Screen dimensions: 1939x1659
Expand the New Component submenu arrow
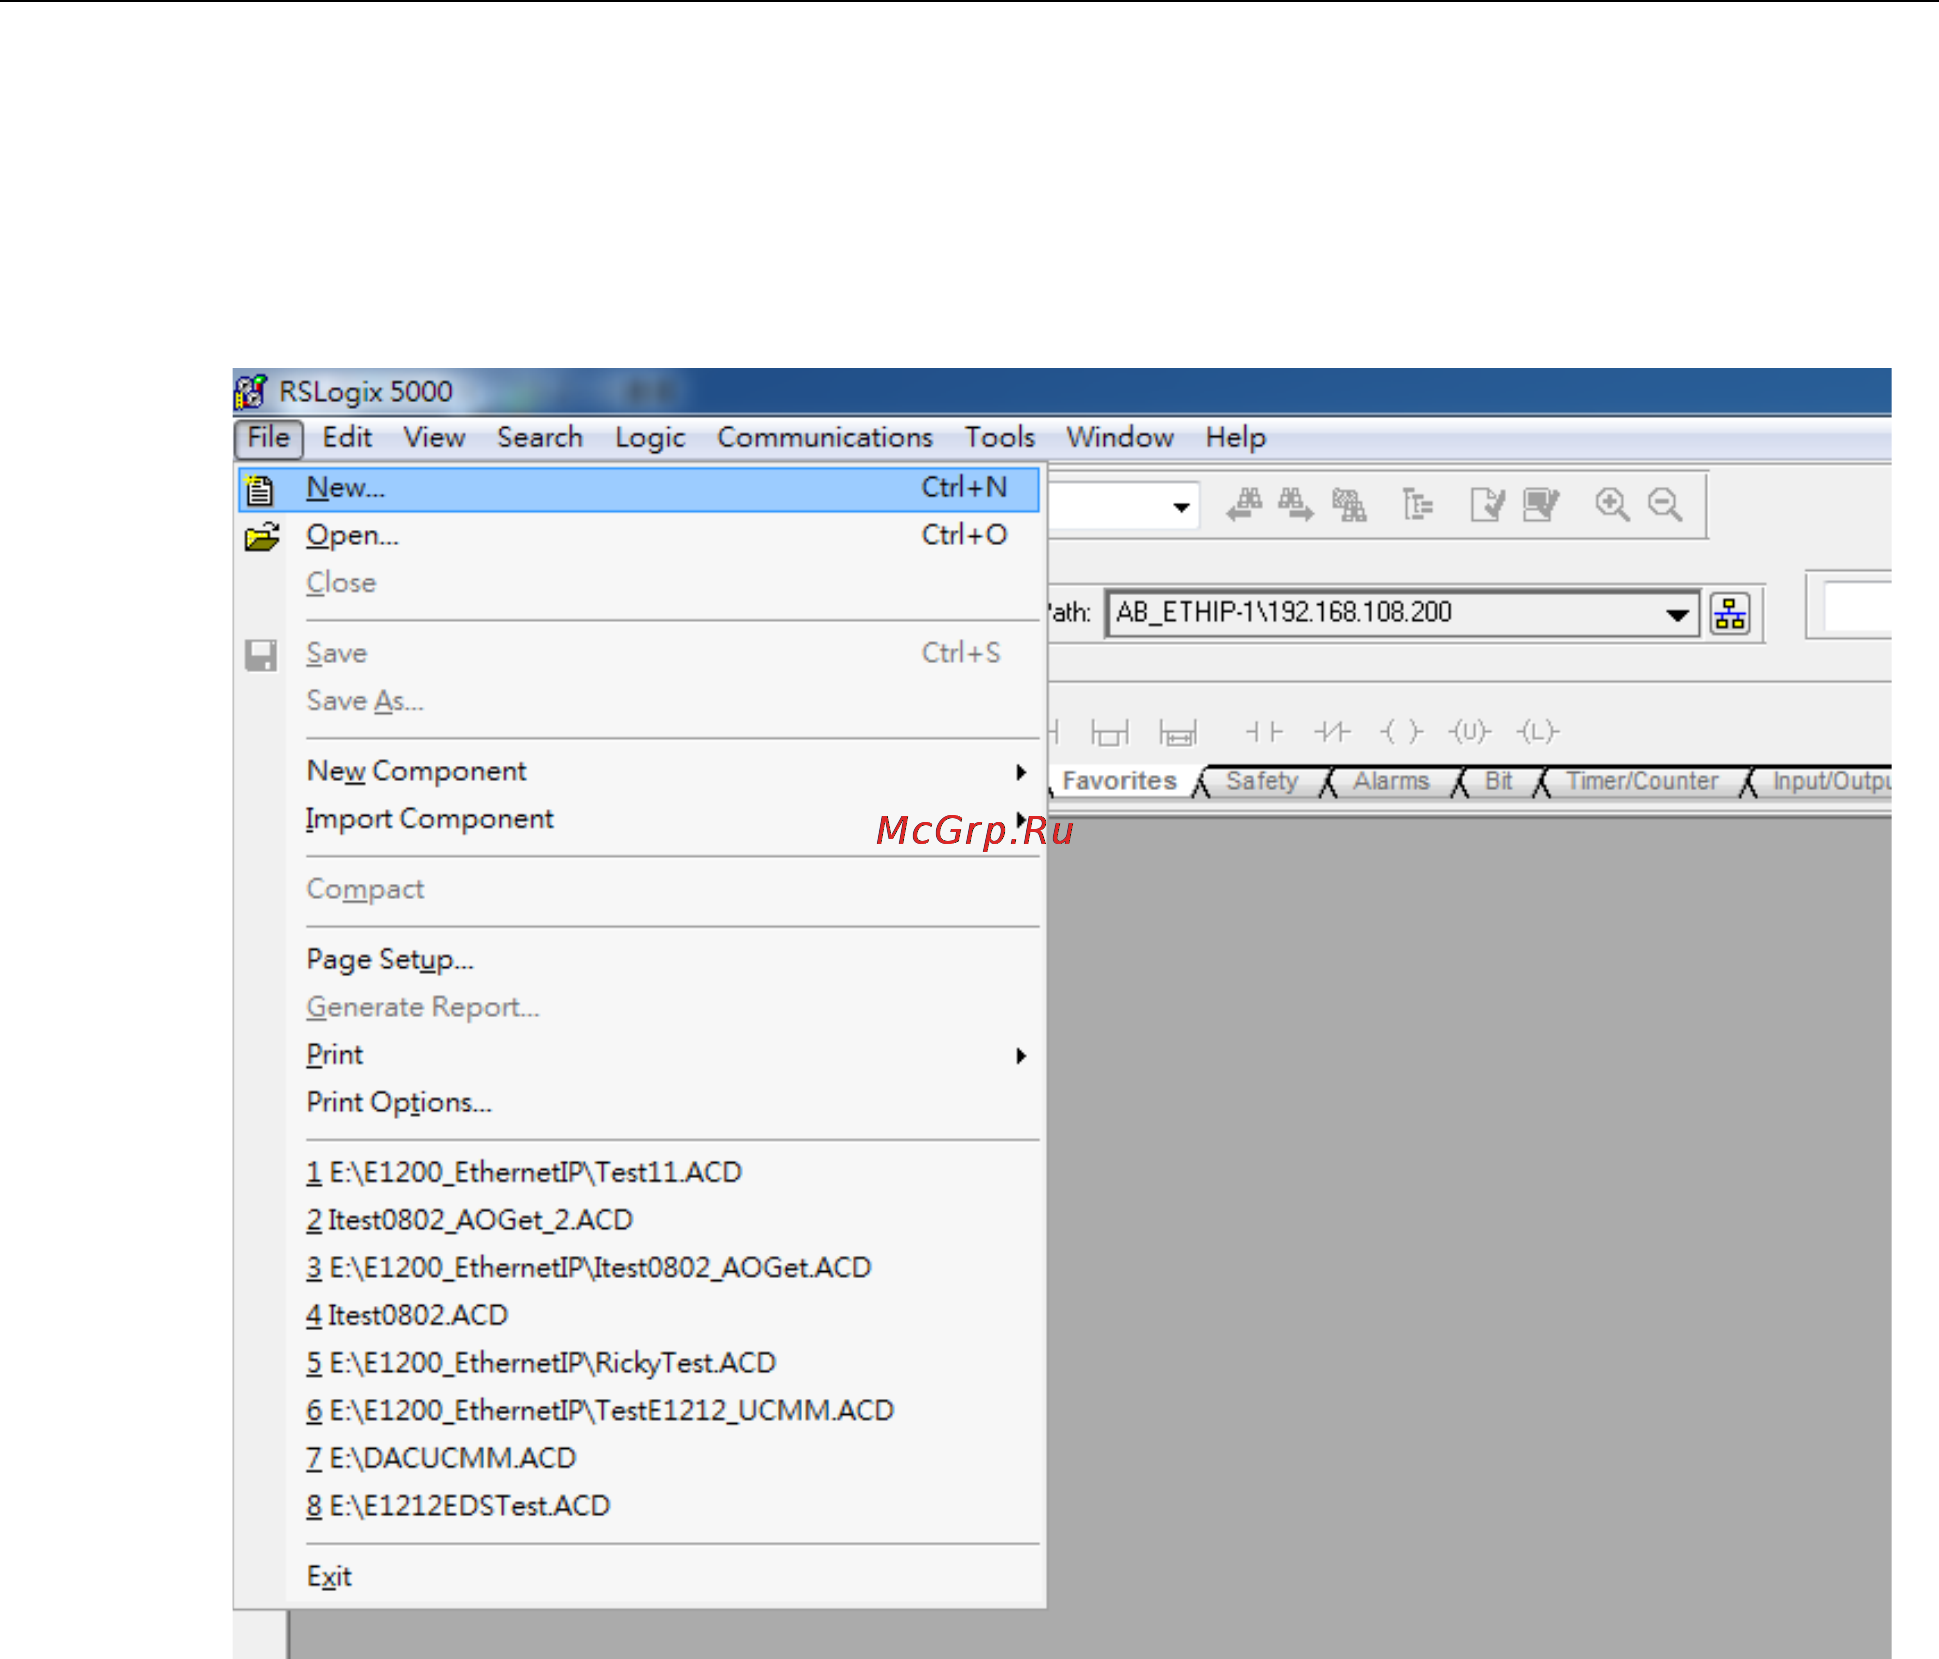tap(1021, 772)
